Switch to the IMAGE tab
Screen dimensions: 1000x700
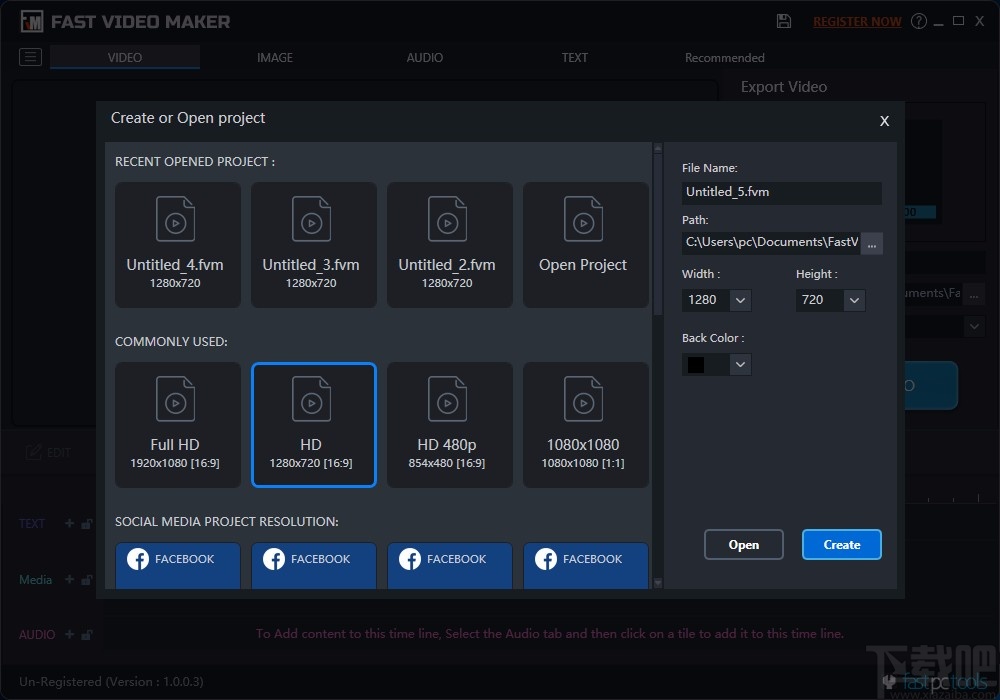click(x=275, y=57)
